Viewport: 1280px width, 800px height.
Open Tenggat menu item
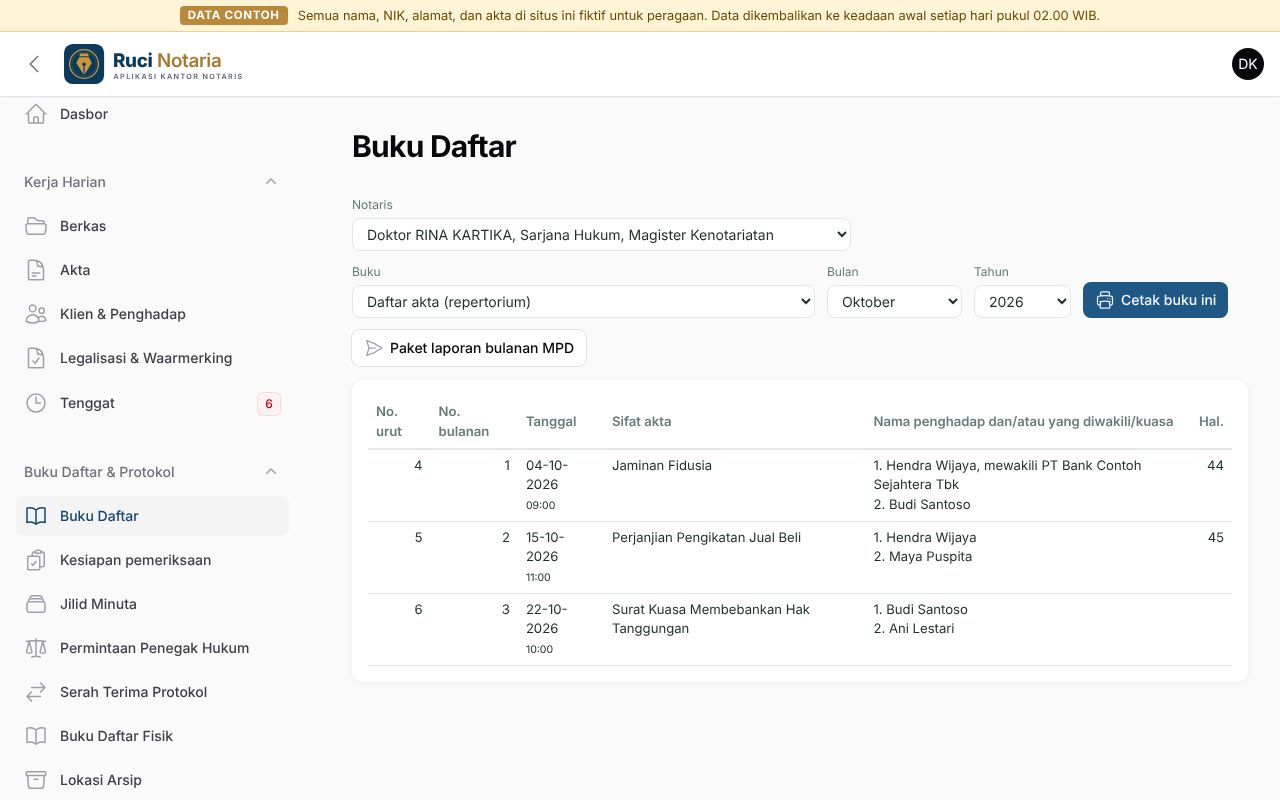tap(152, 403)
